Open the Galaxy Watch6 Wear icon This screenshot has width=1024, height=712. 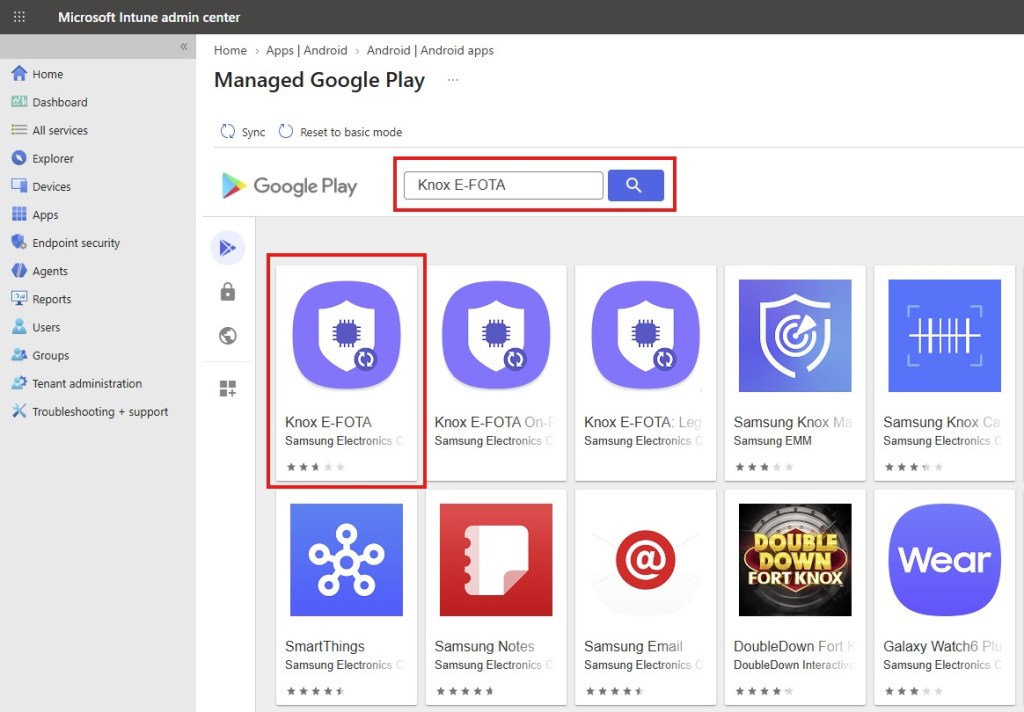(944, 560)
